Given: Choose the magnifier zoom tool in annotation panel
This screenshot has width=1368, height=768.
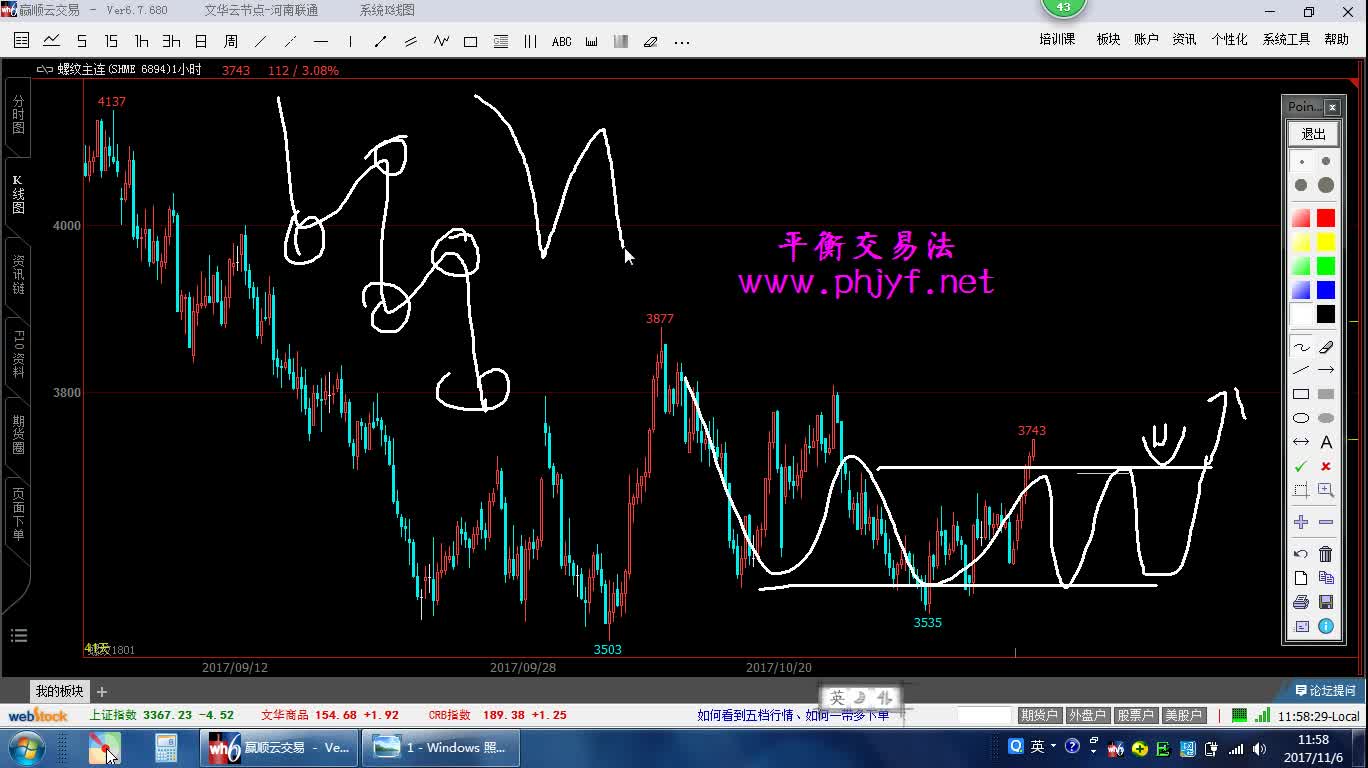Looking at the screenshot, I should 1326,490.
